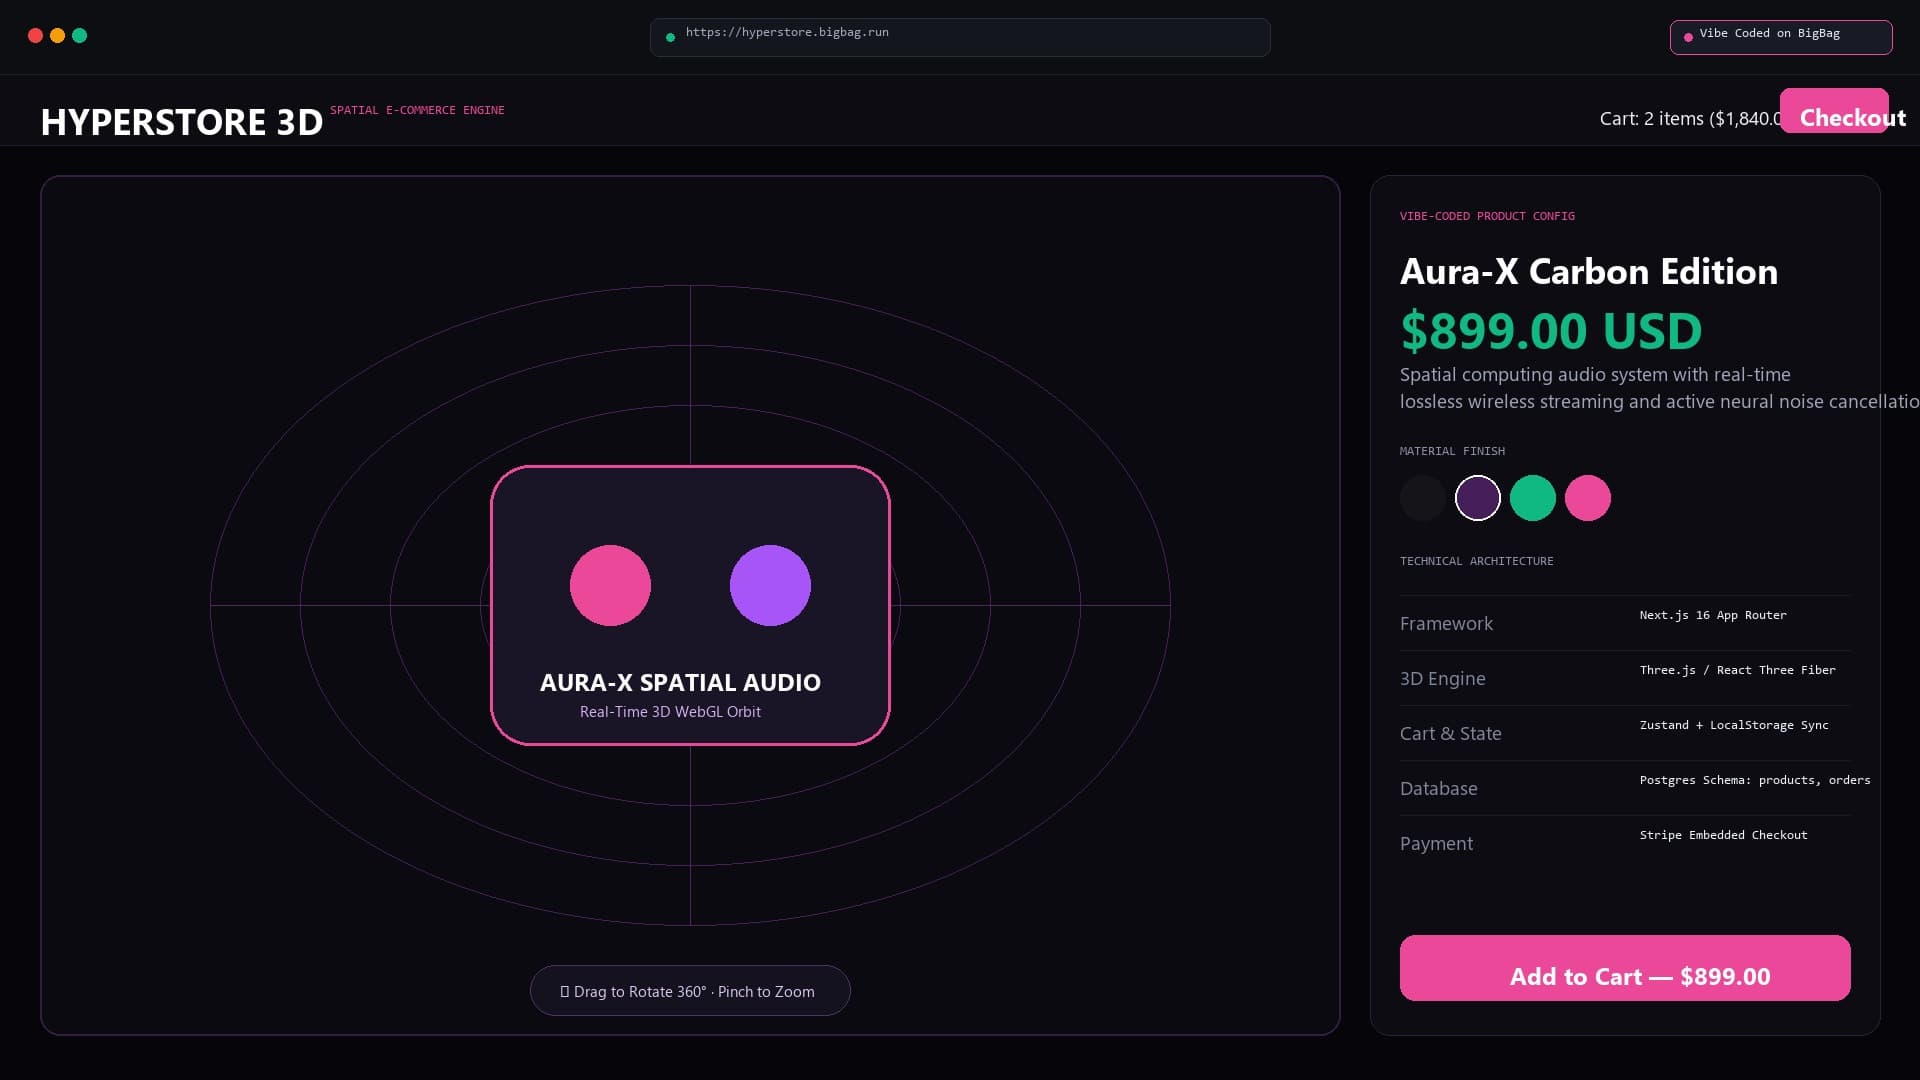Click the green window dot

point(79,36)
